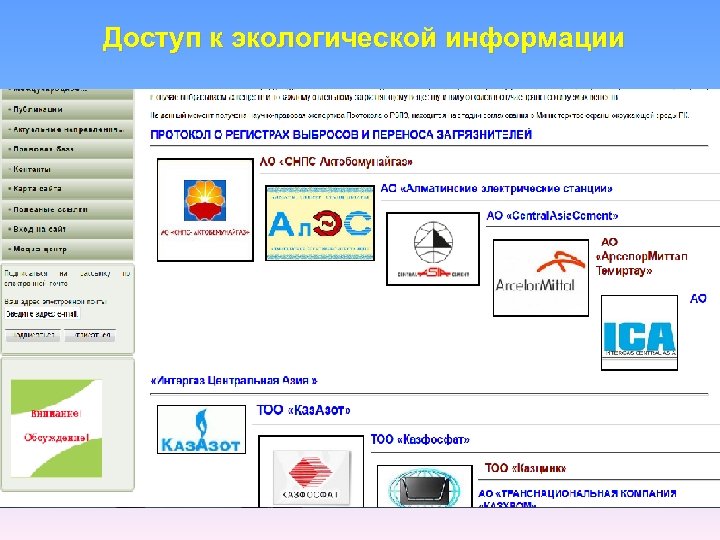Image resolution: width=720 pixels, height=540 pixels.
Task: Focus the e-mail address input field
Action: [x=42, y=314]
